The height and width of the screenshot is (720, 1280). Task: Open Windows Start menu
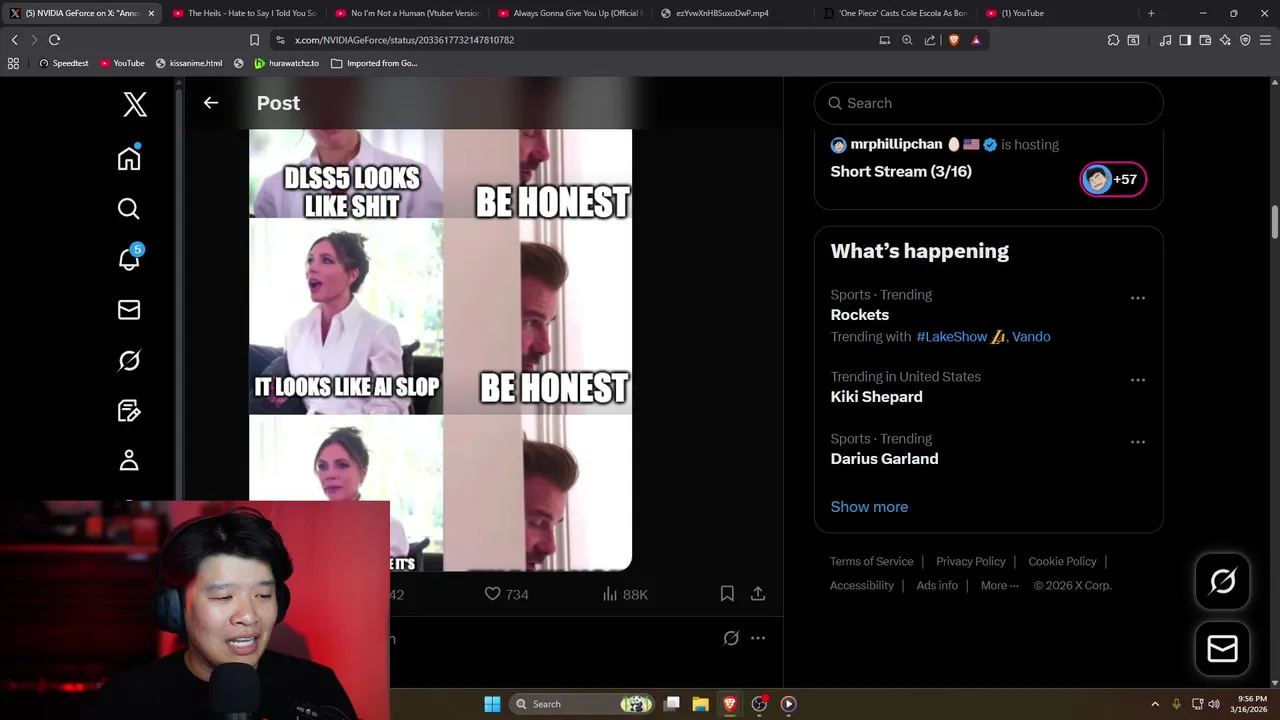(492, 704)
